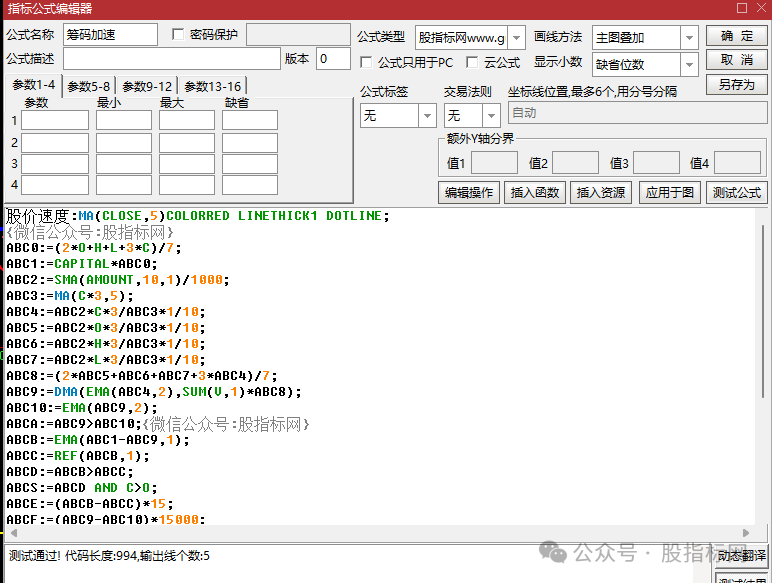This screenshot has width=772, height=583.
Task: Cancel with the 取消 button
Action: (737, 60)
